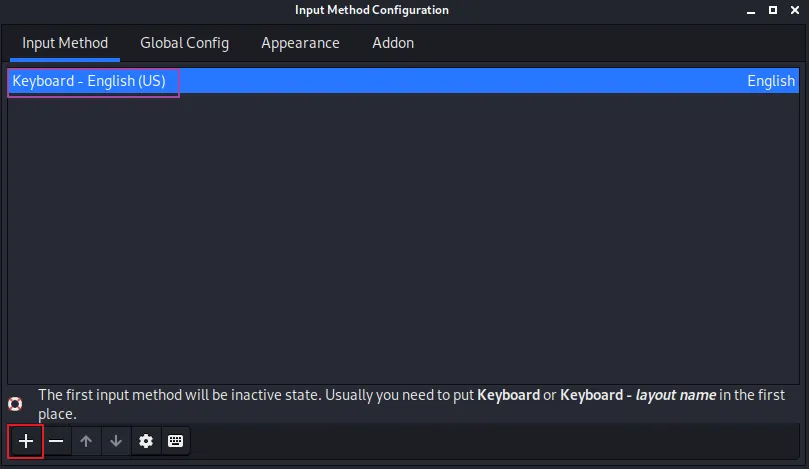Click the English language label in the highlighted row
Image resolution: width=809 pixels, height=469 pixels.
(771, 81)
